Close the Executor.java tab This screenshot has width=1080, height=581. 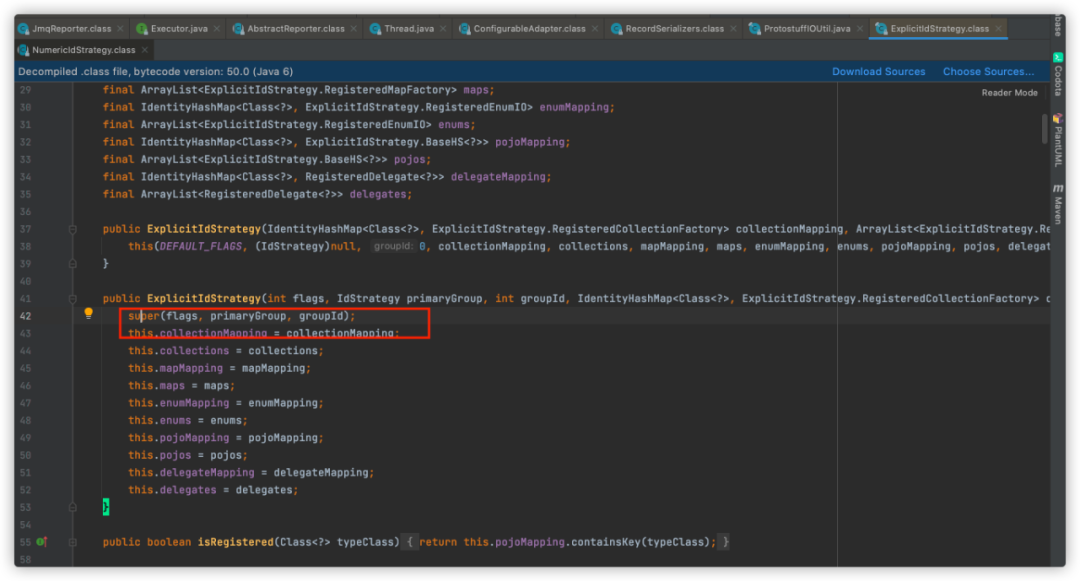click(216, 29)
